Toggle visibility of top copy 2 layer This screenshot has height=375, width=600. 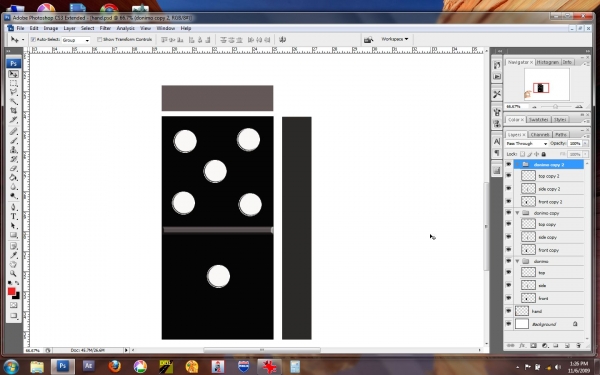[x=508, y=176]
